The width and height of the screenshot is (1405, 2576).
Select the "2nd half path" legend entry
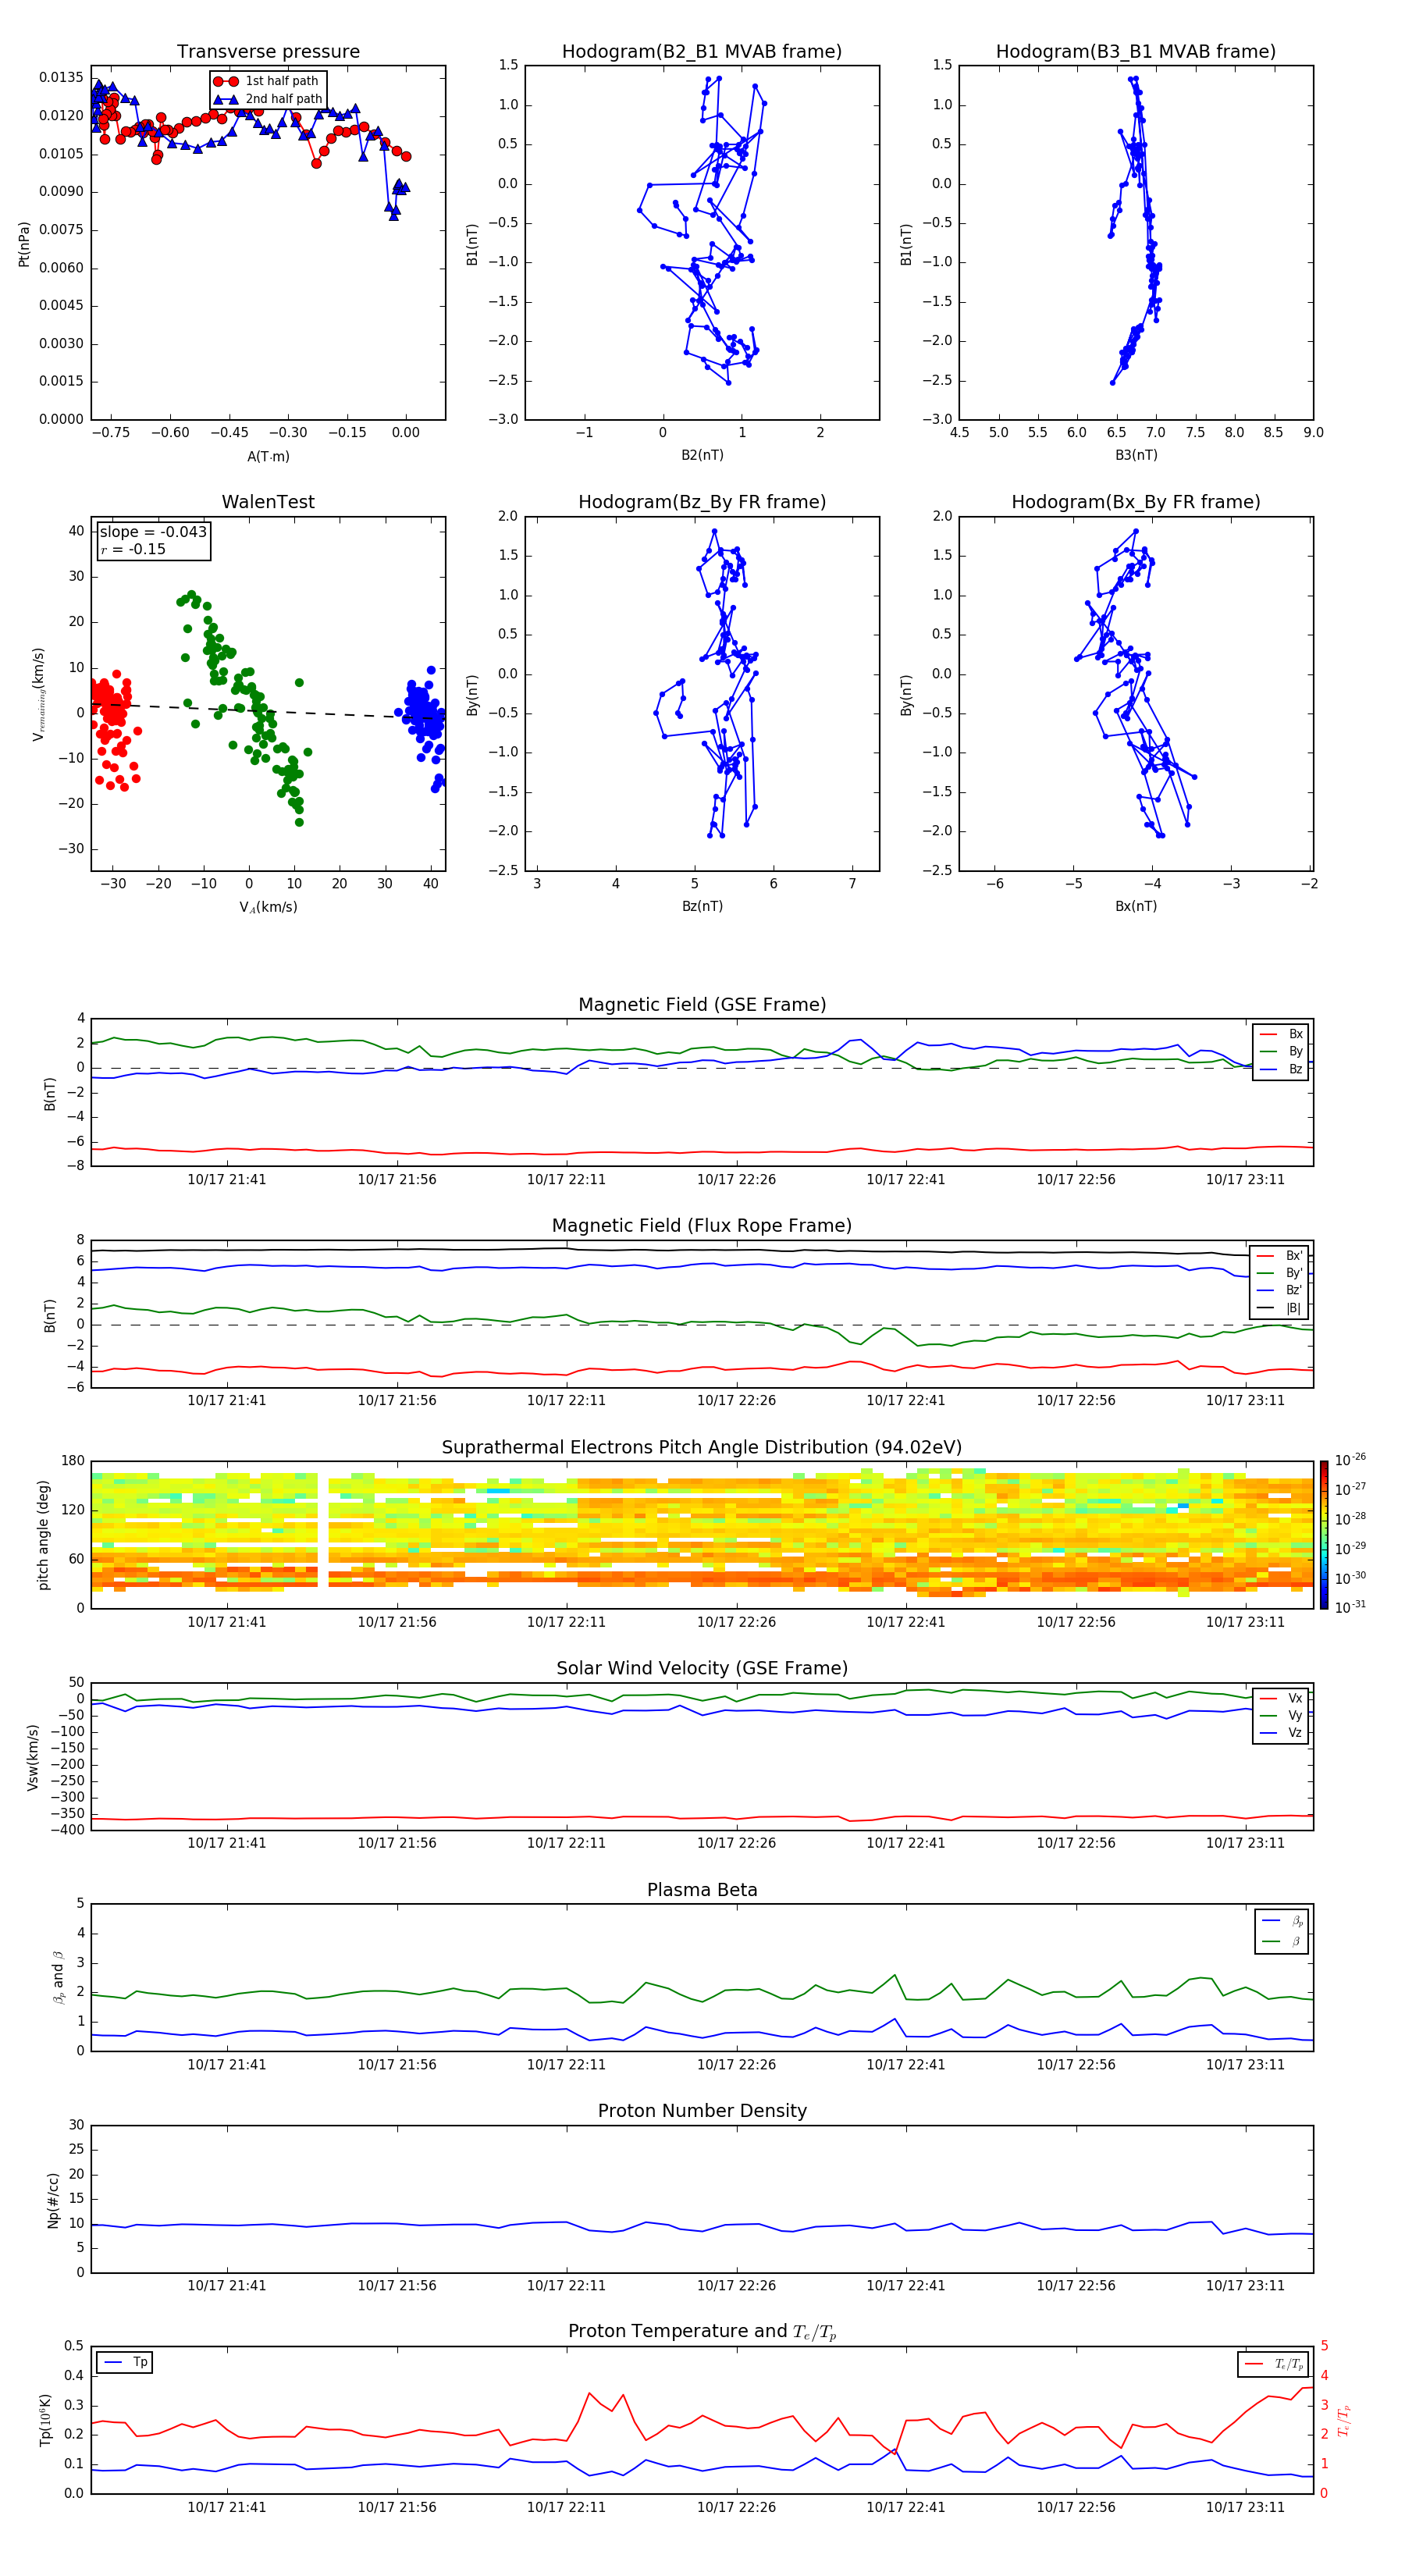267,99
